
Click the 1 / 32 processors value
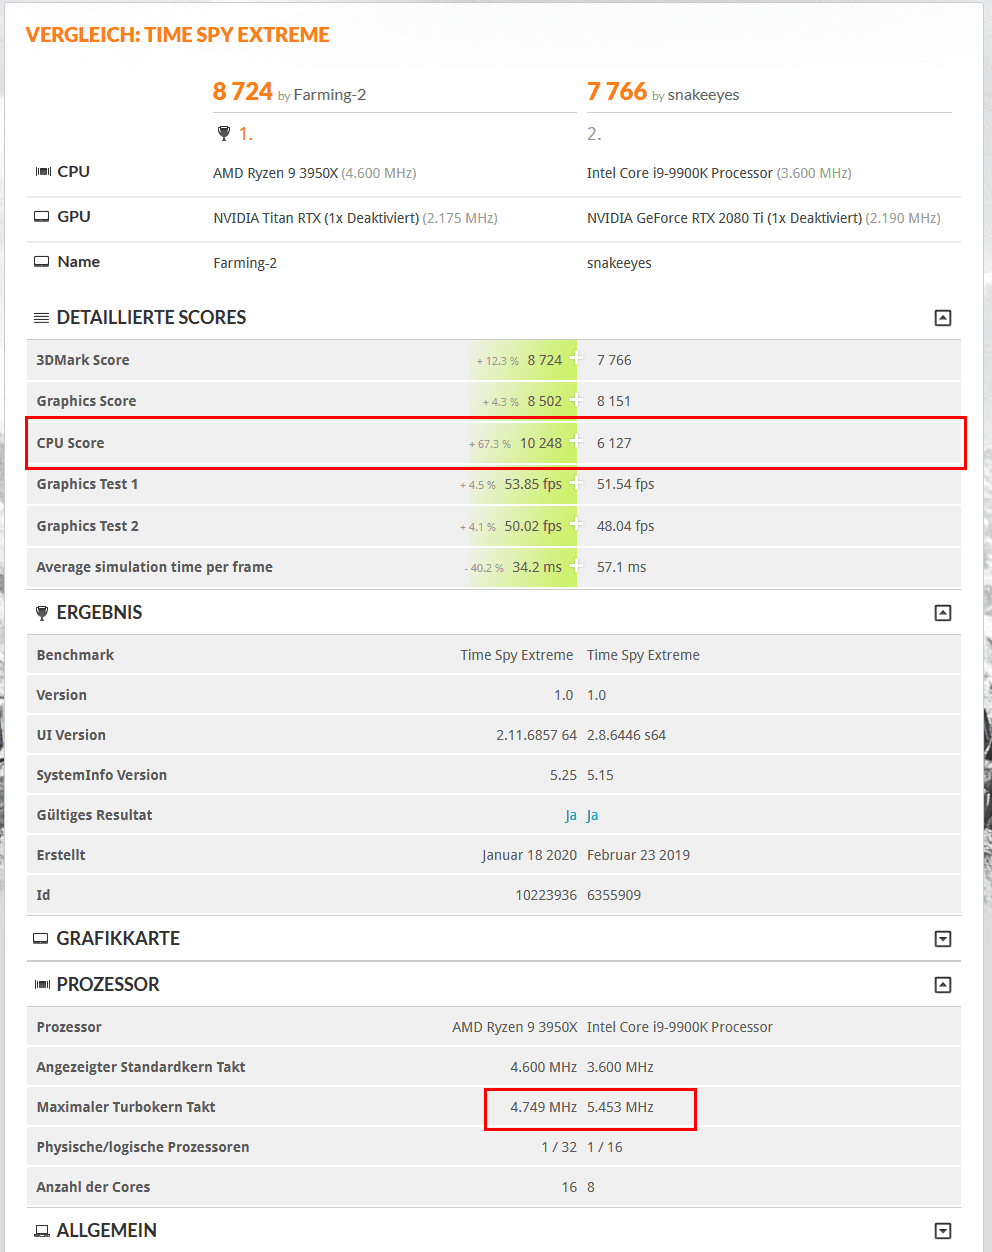(559, 1147)
